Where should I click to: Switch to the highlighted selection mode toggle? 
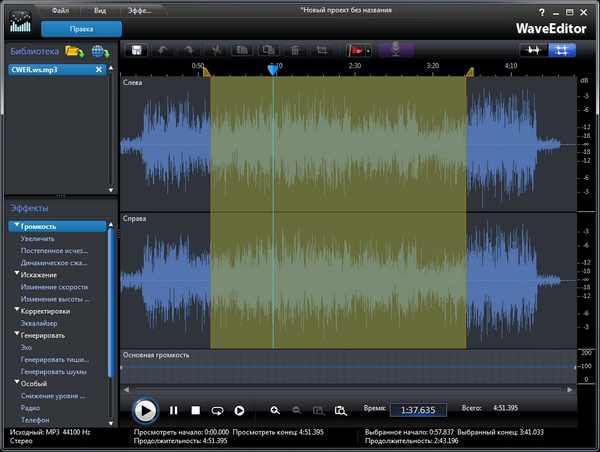[560, 49]
